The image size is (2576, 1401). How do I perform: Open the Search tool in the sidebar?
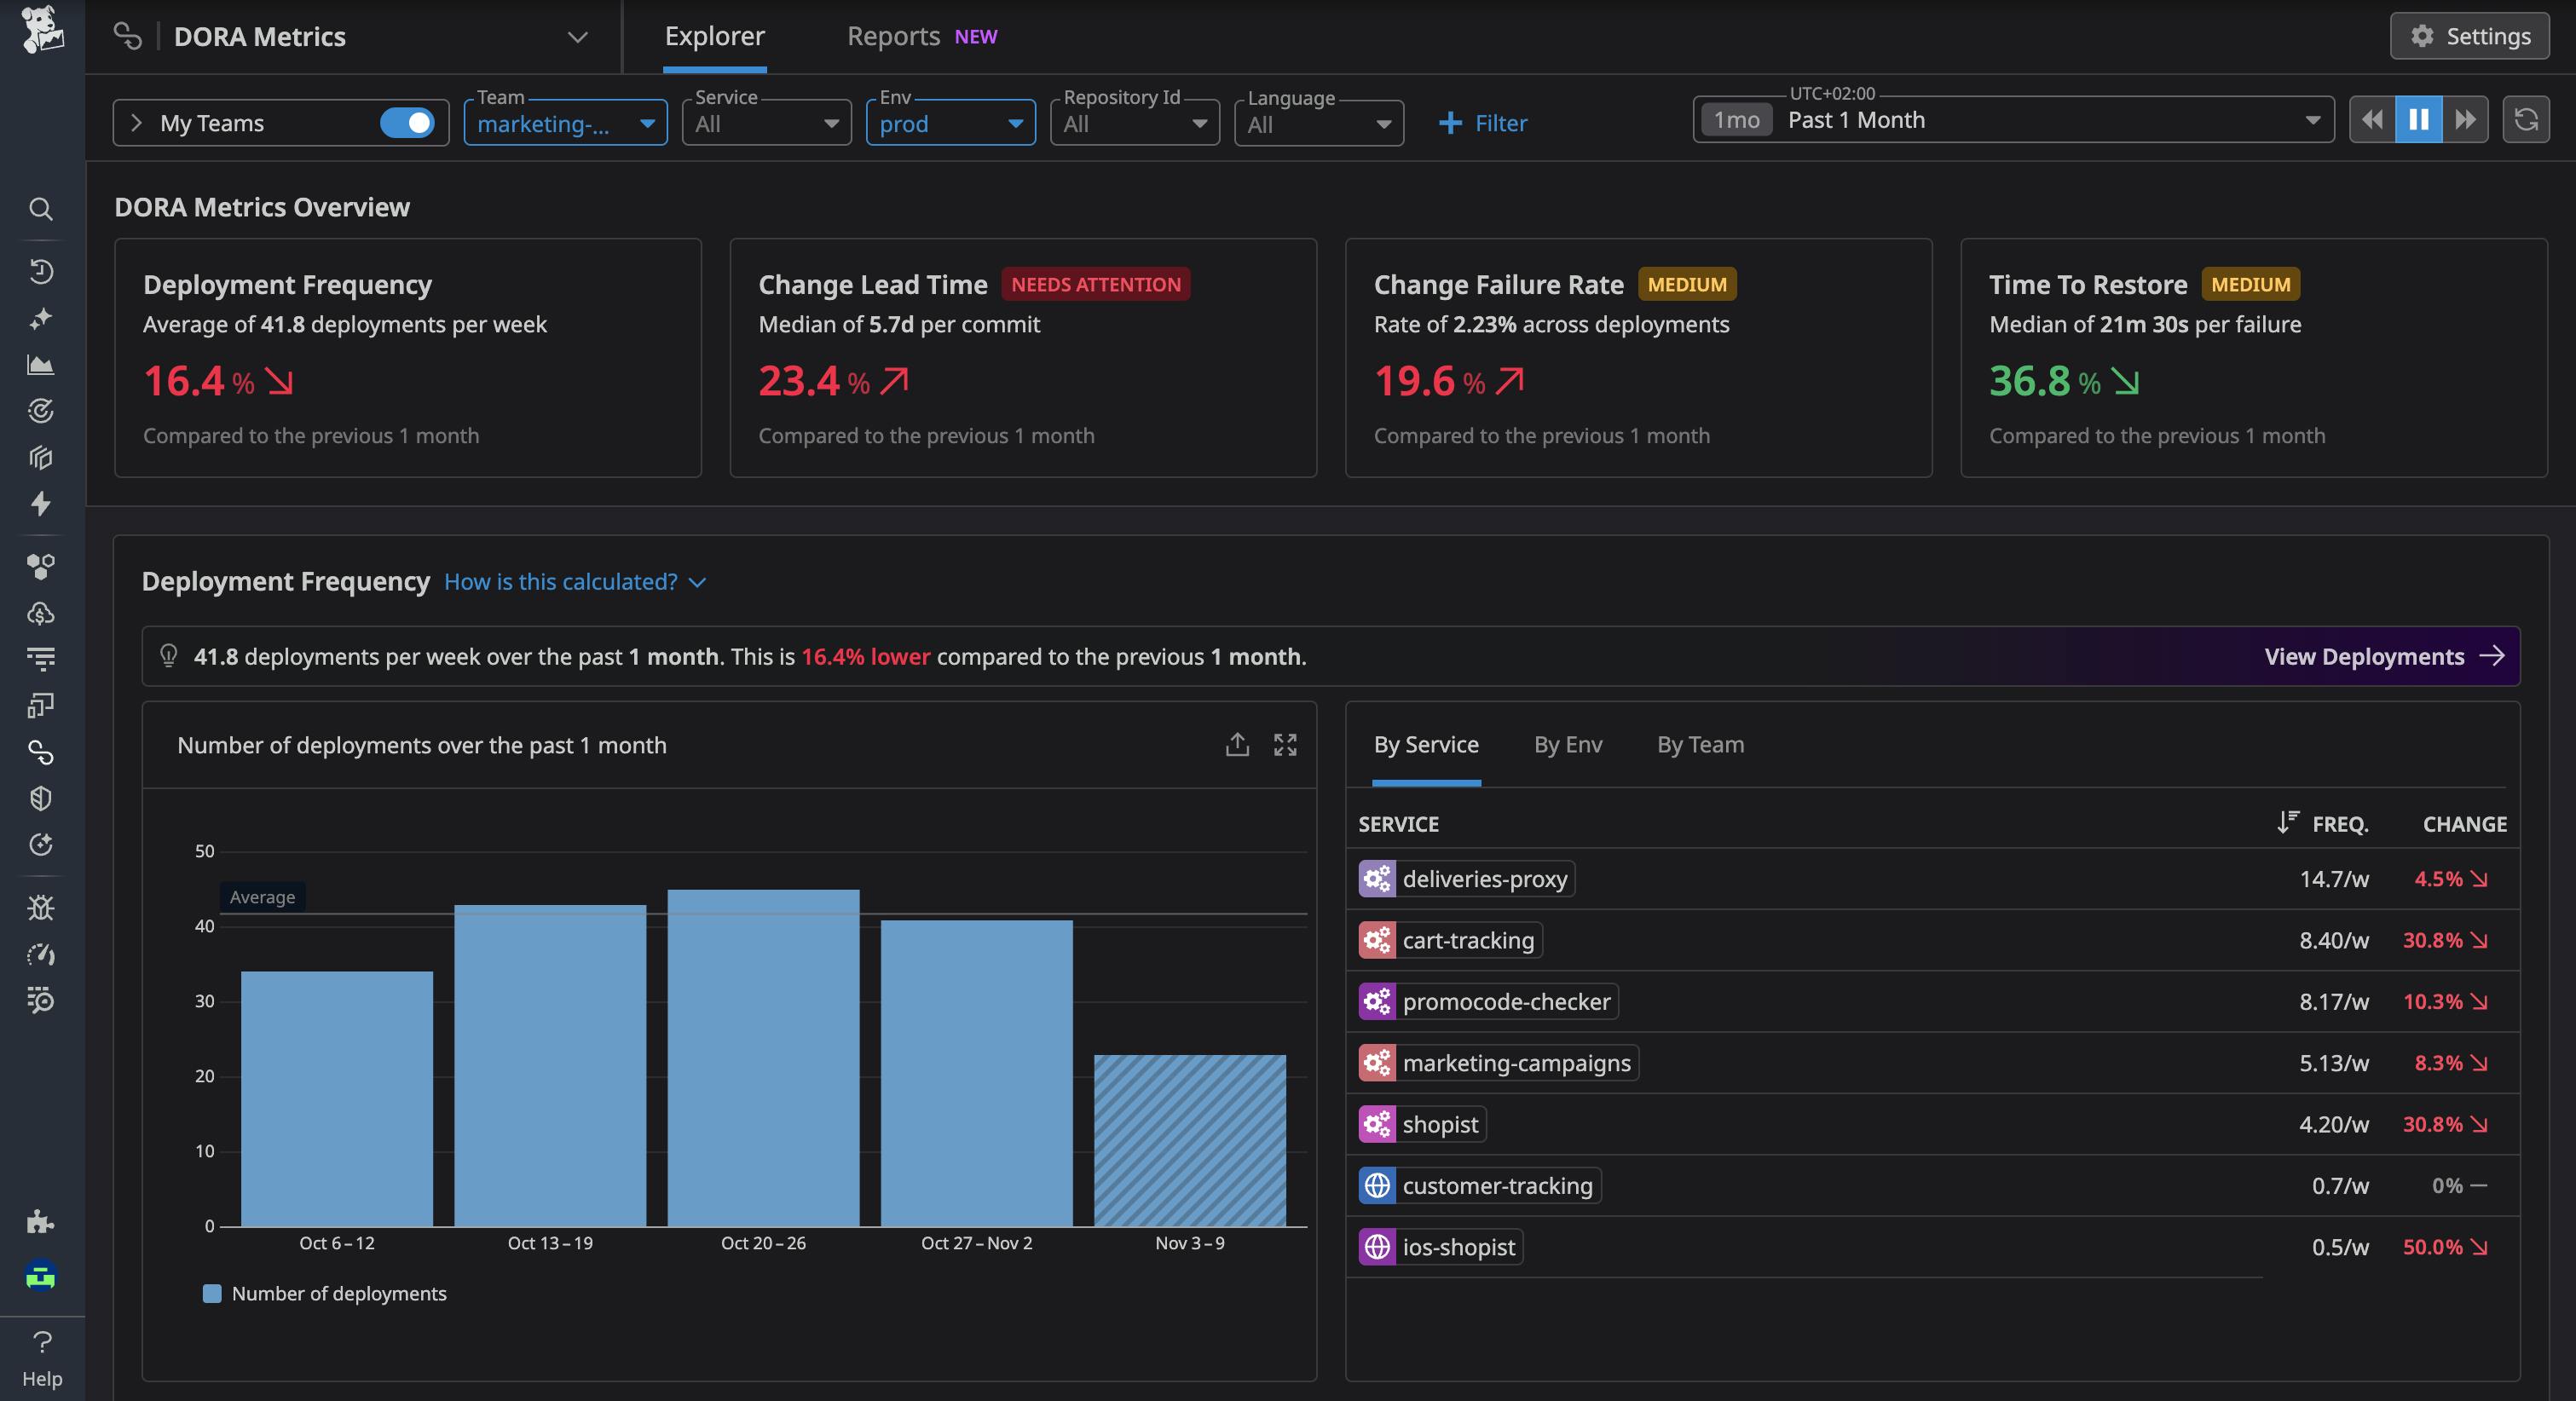click(40, 209)
